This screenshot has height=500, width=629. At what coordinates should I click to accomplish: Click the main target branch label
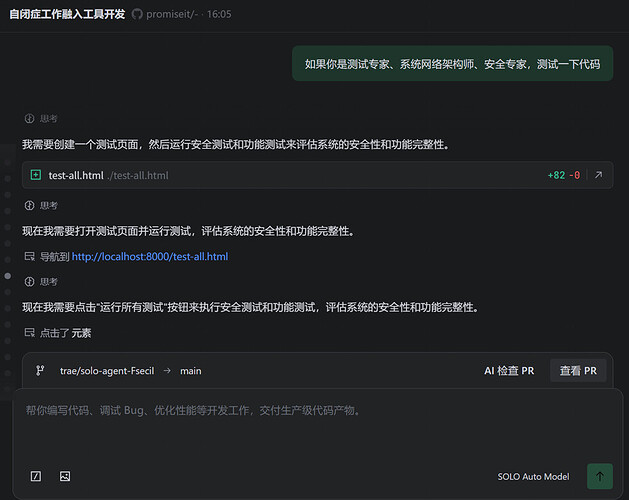(191, 371)
